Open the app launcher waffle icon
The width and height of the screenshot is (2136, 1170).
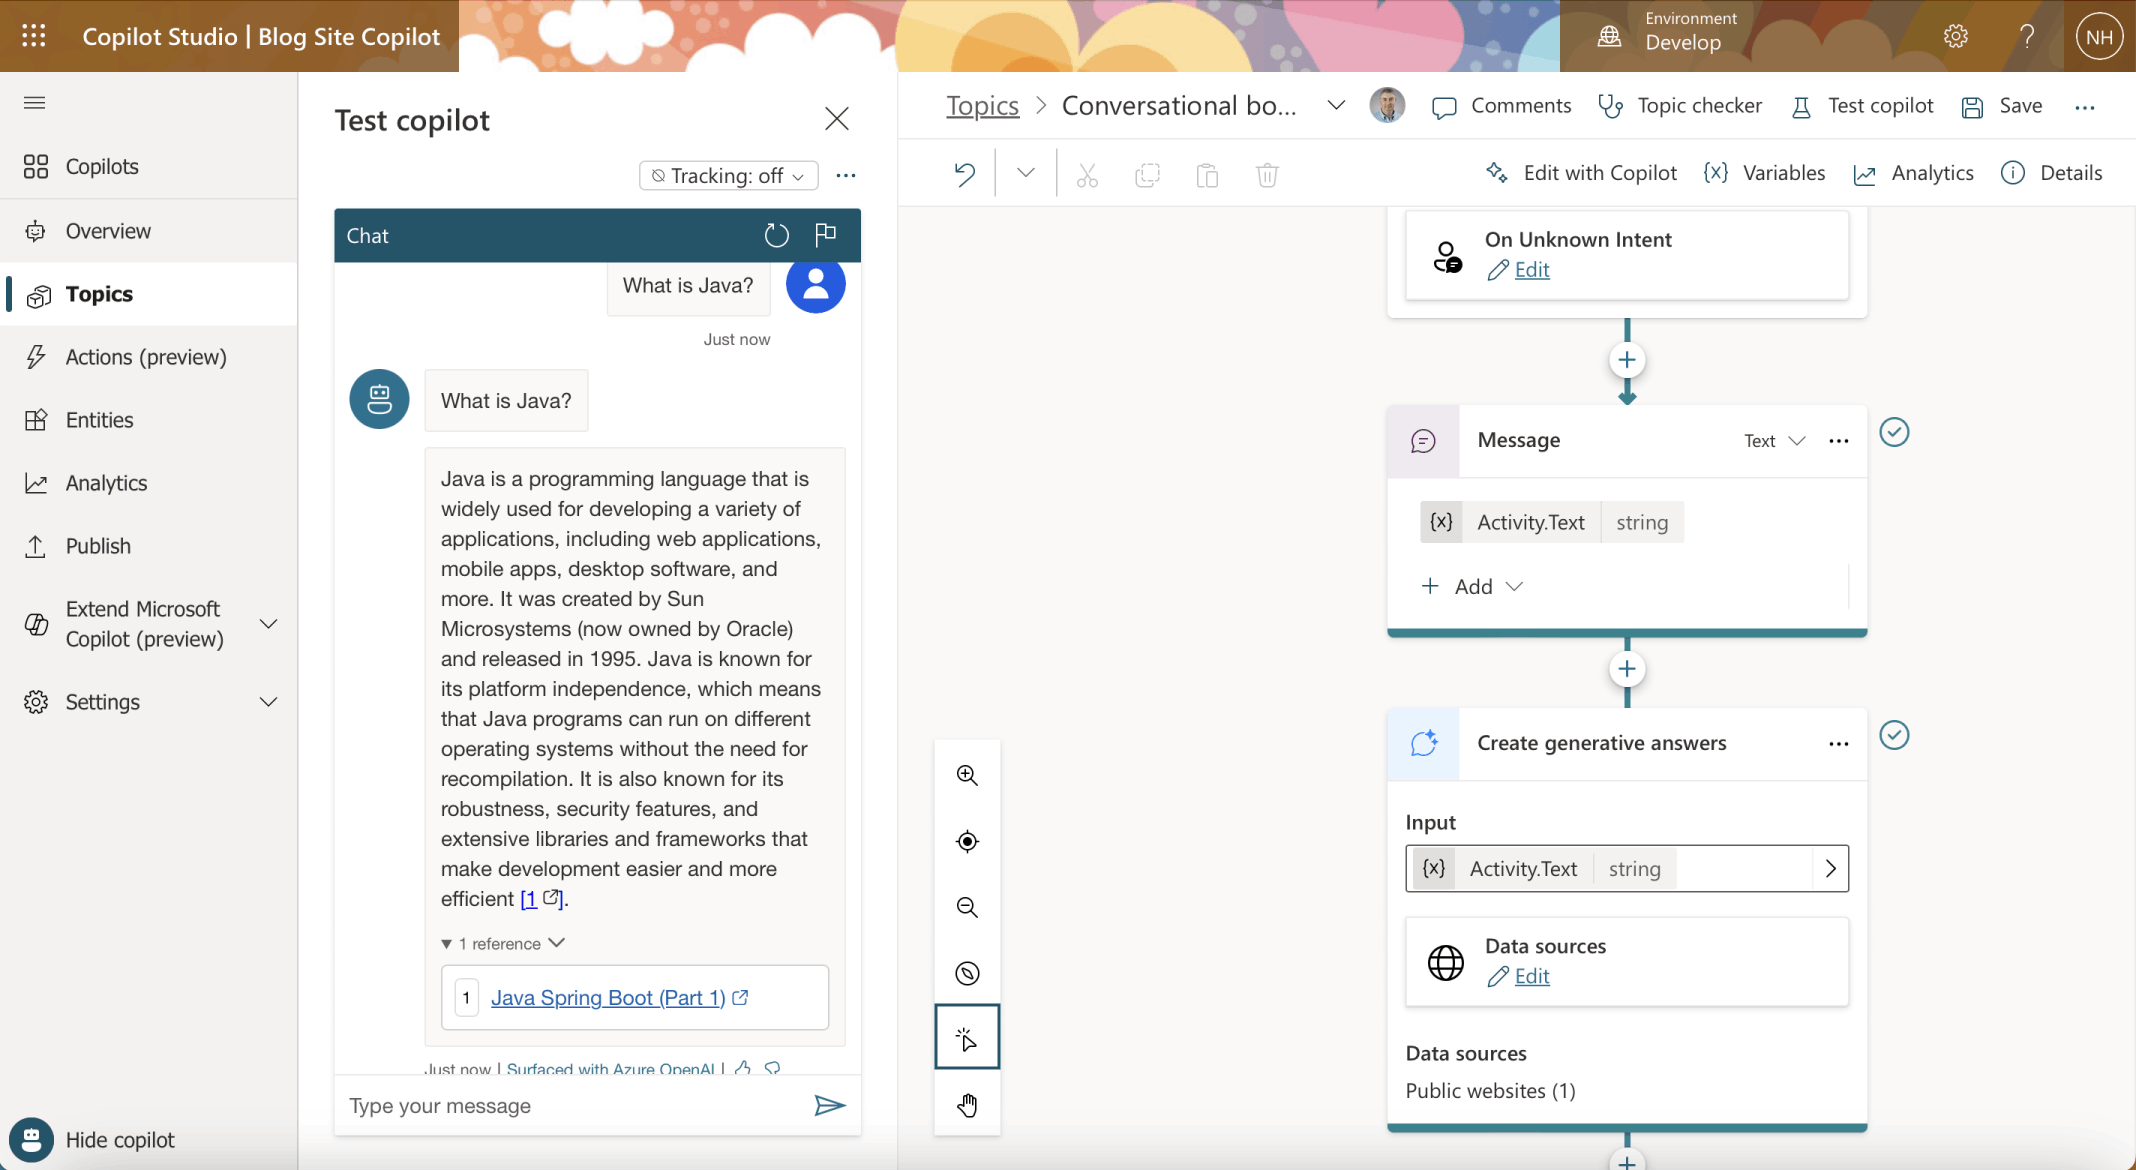coord(34,36)
